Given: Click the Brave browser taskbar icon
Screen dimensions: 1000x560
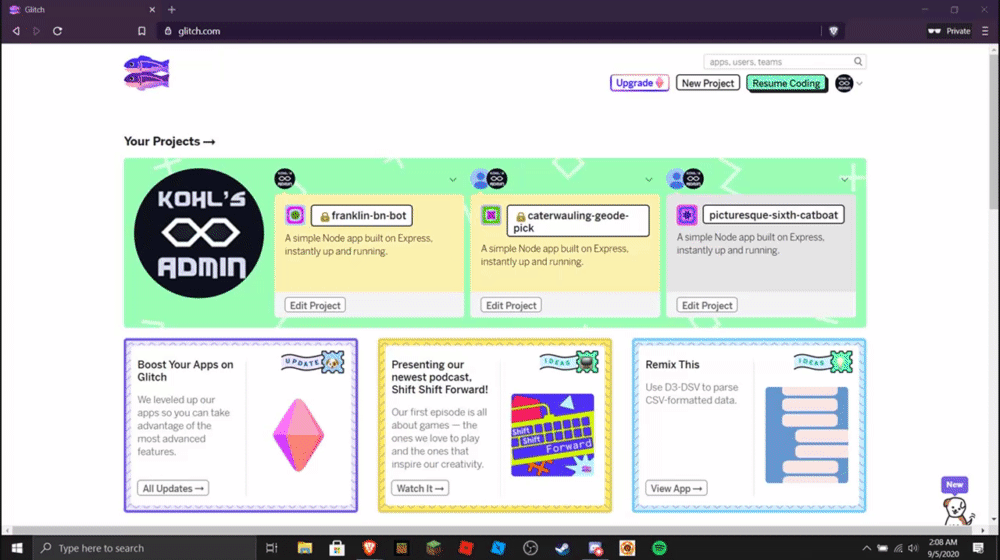Looking at the screenshot, I should [369, 548].
